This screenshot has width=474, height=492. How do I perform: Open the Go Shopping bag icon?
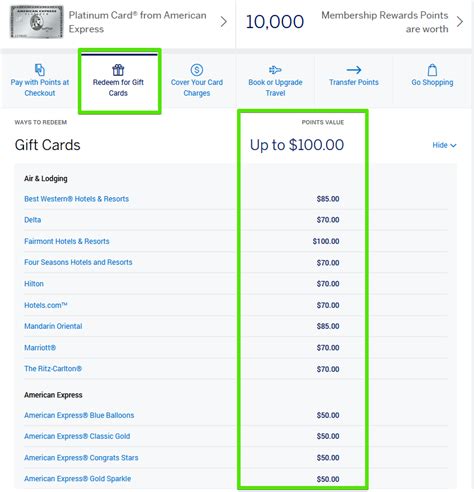click(432, 70)
